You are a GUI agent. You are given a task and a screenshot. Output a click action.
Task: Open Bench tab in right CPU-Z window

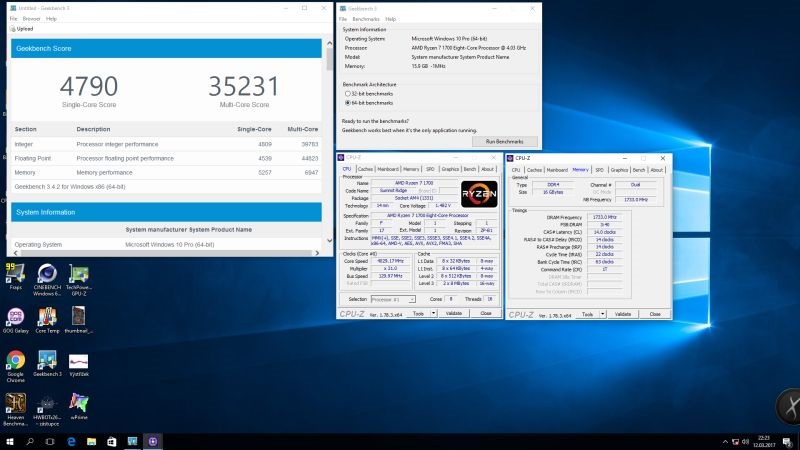639,170
